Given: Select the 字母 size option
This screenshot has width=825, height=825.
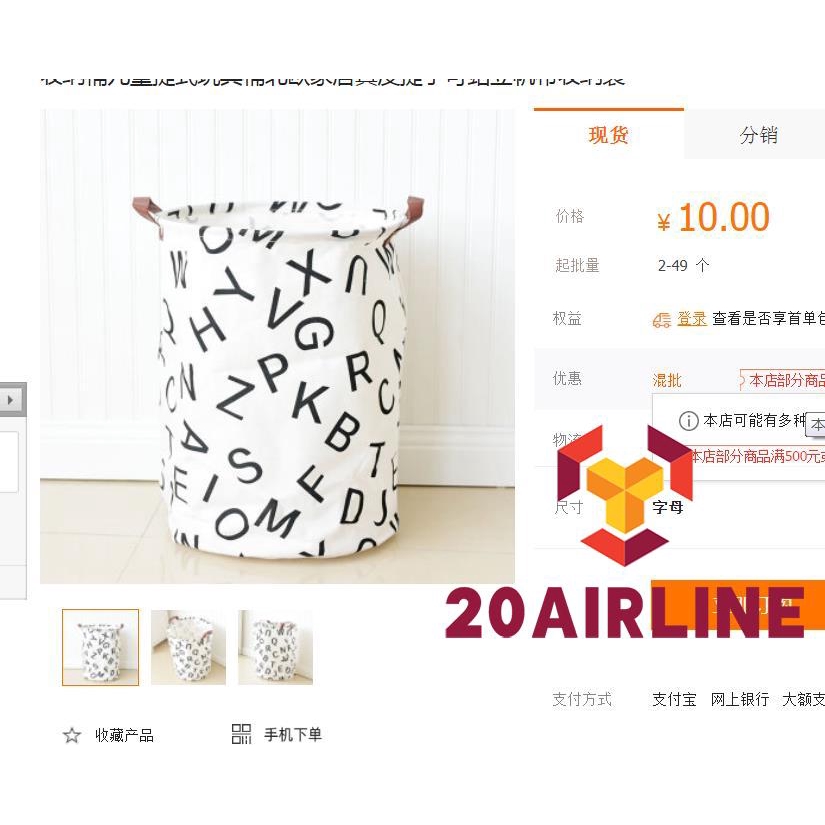Looking at the screenshot, I should pos(668,507).
